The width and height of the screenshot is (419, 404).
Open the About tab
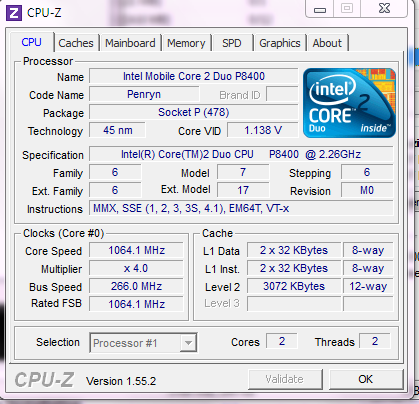pos(327,43)
